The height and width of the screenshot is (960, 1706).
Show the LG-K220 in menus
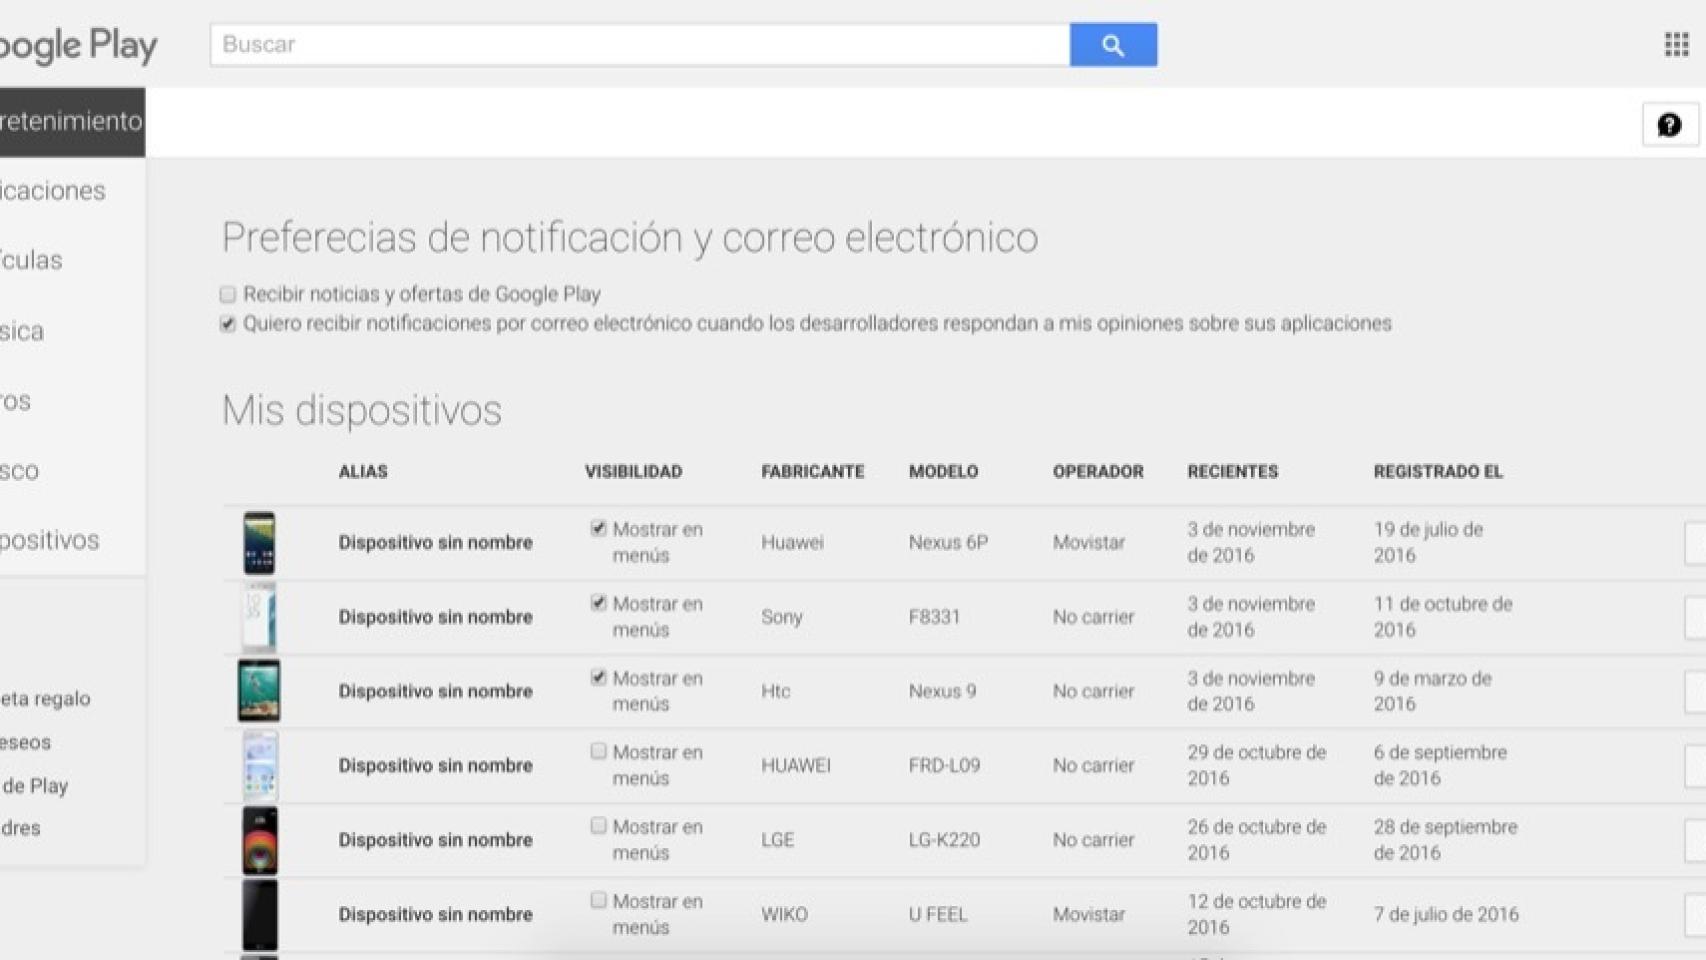[598, 826]
